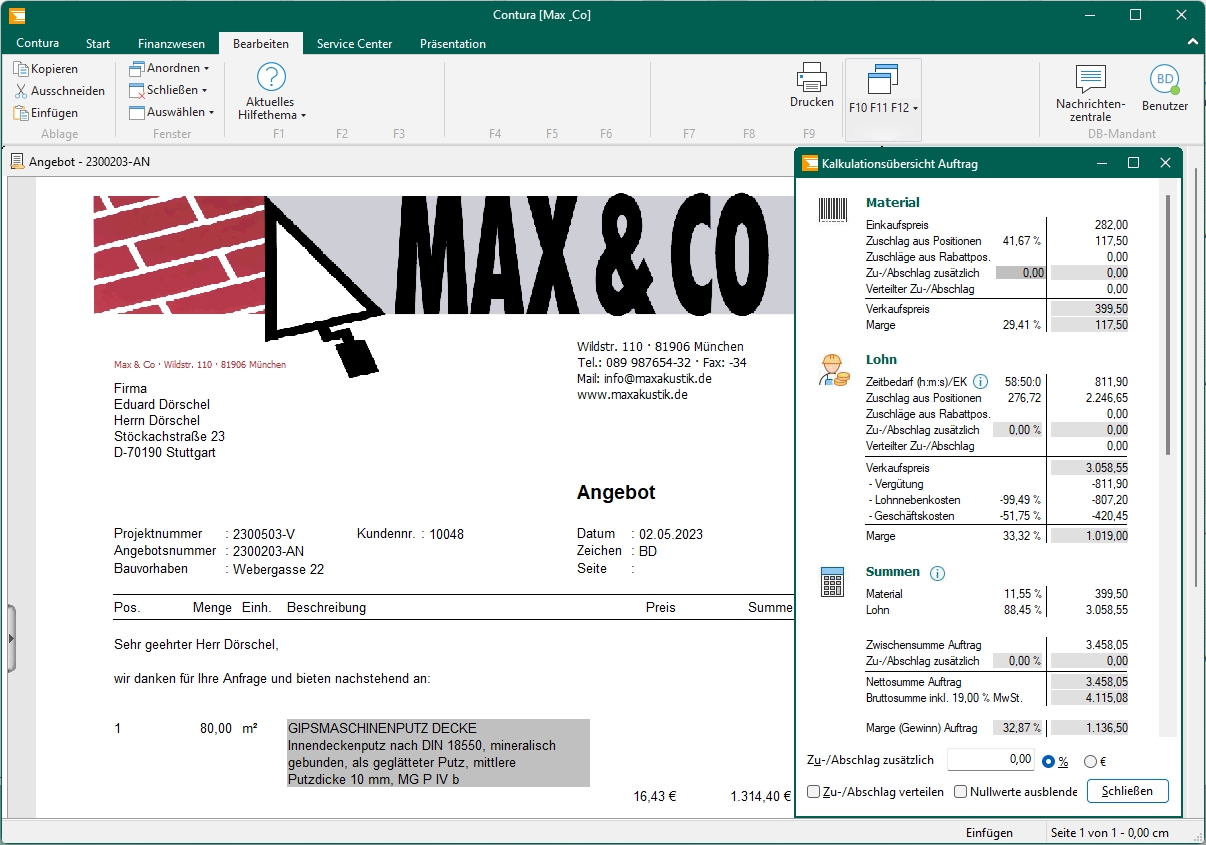Open the Service Center ribbon tab

[355, 44]
